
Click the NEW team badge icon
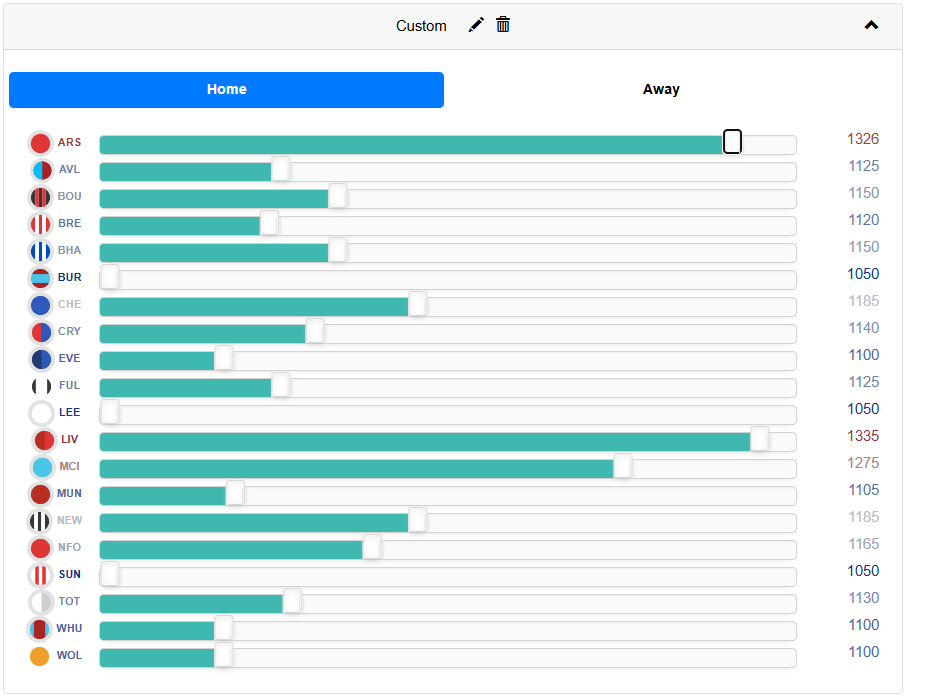[40, 521]
